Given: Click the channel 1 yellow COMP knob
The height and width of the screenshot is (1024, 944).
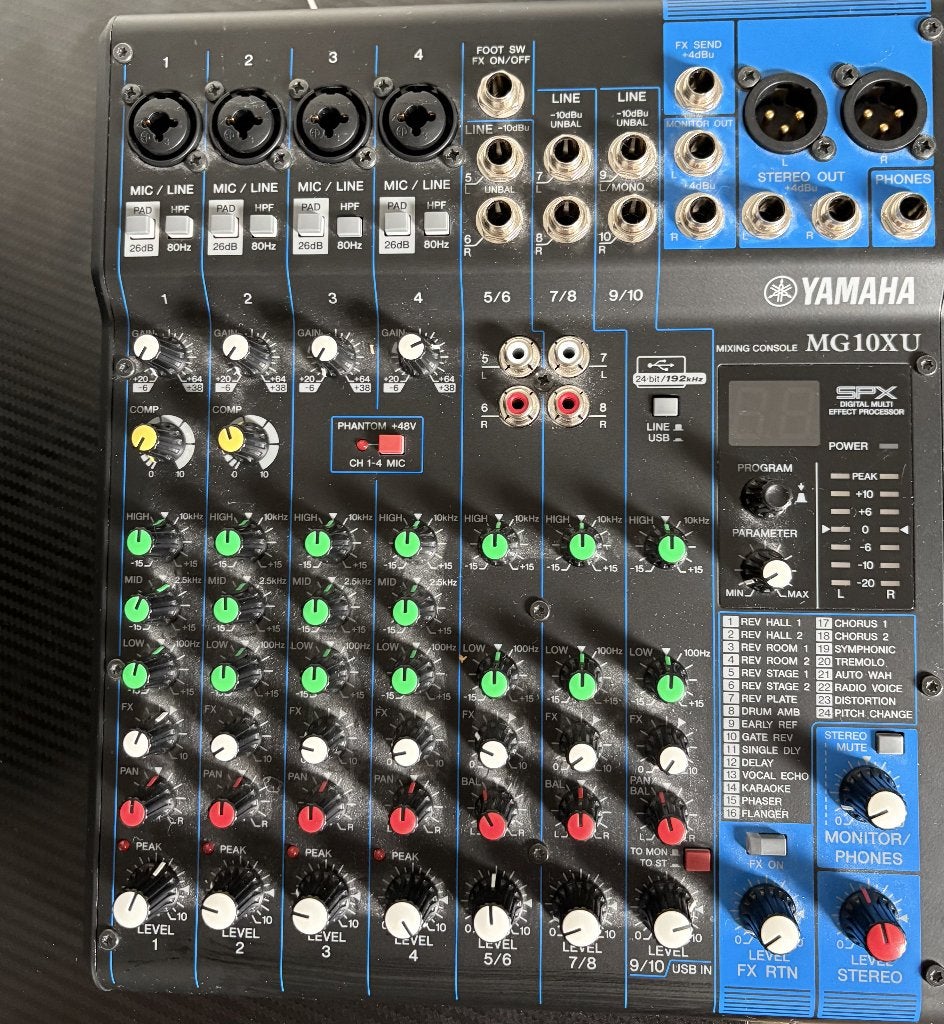Looking at the screenshot, I should (144, 437).
